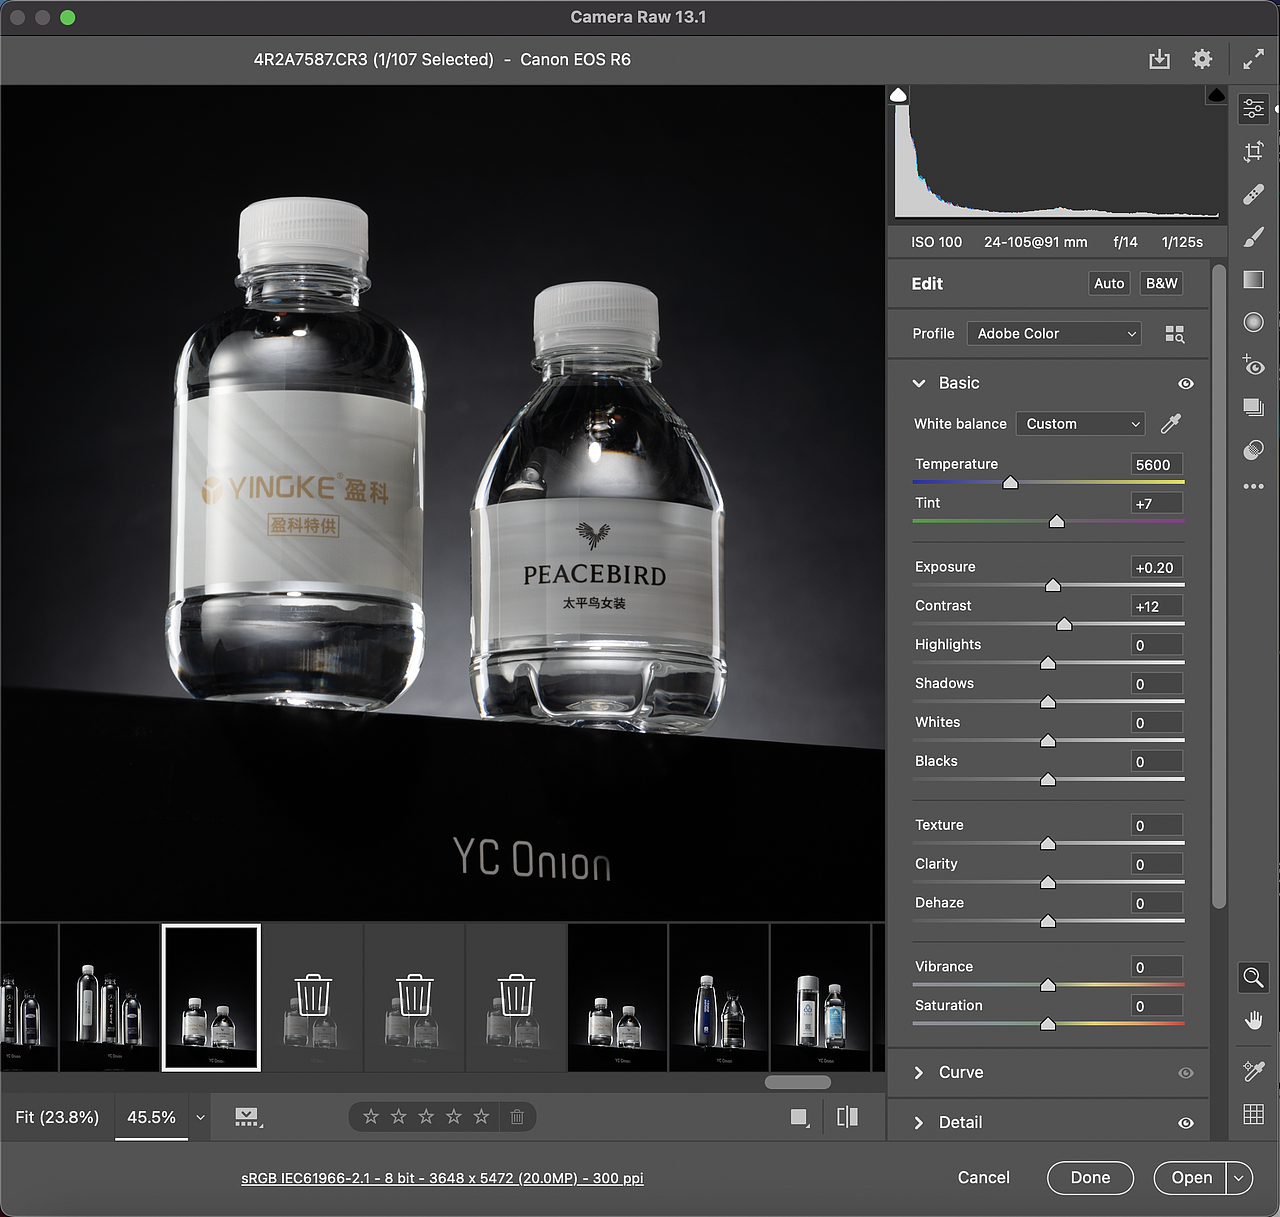The image size is (1280, 1217).
Task: Open the three-dot more image settings menu
Action: tap(1253, 487)
